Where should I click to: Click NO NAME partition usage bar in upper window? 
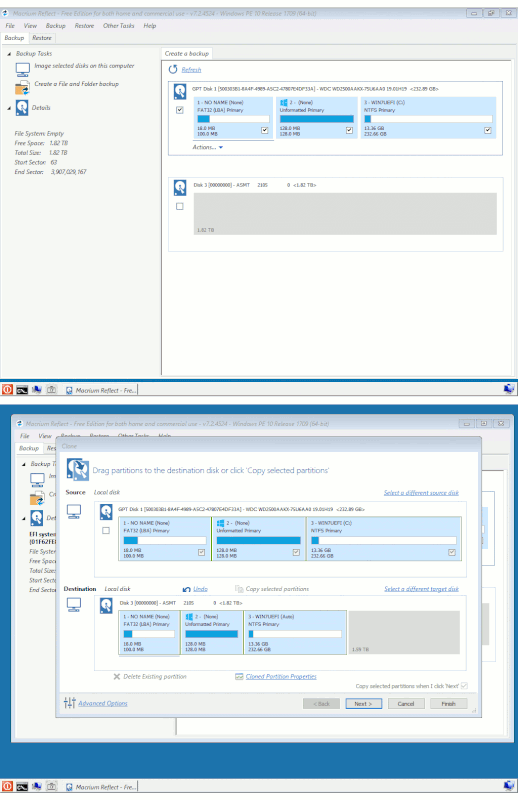(233, 119)
